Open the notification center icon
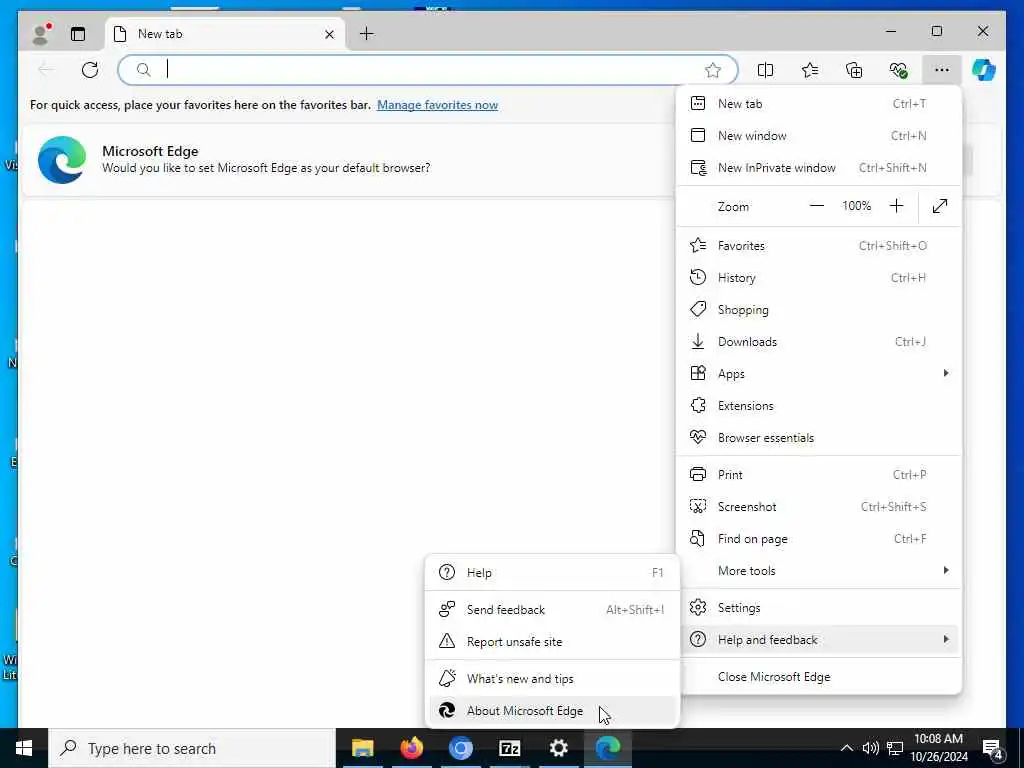The width and height of the screenshot is (1024, 768). click(x=993, y=749)
